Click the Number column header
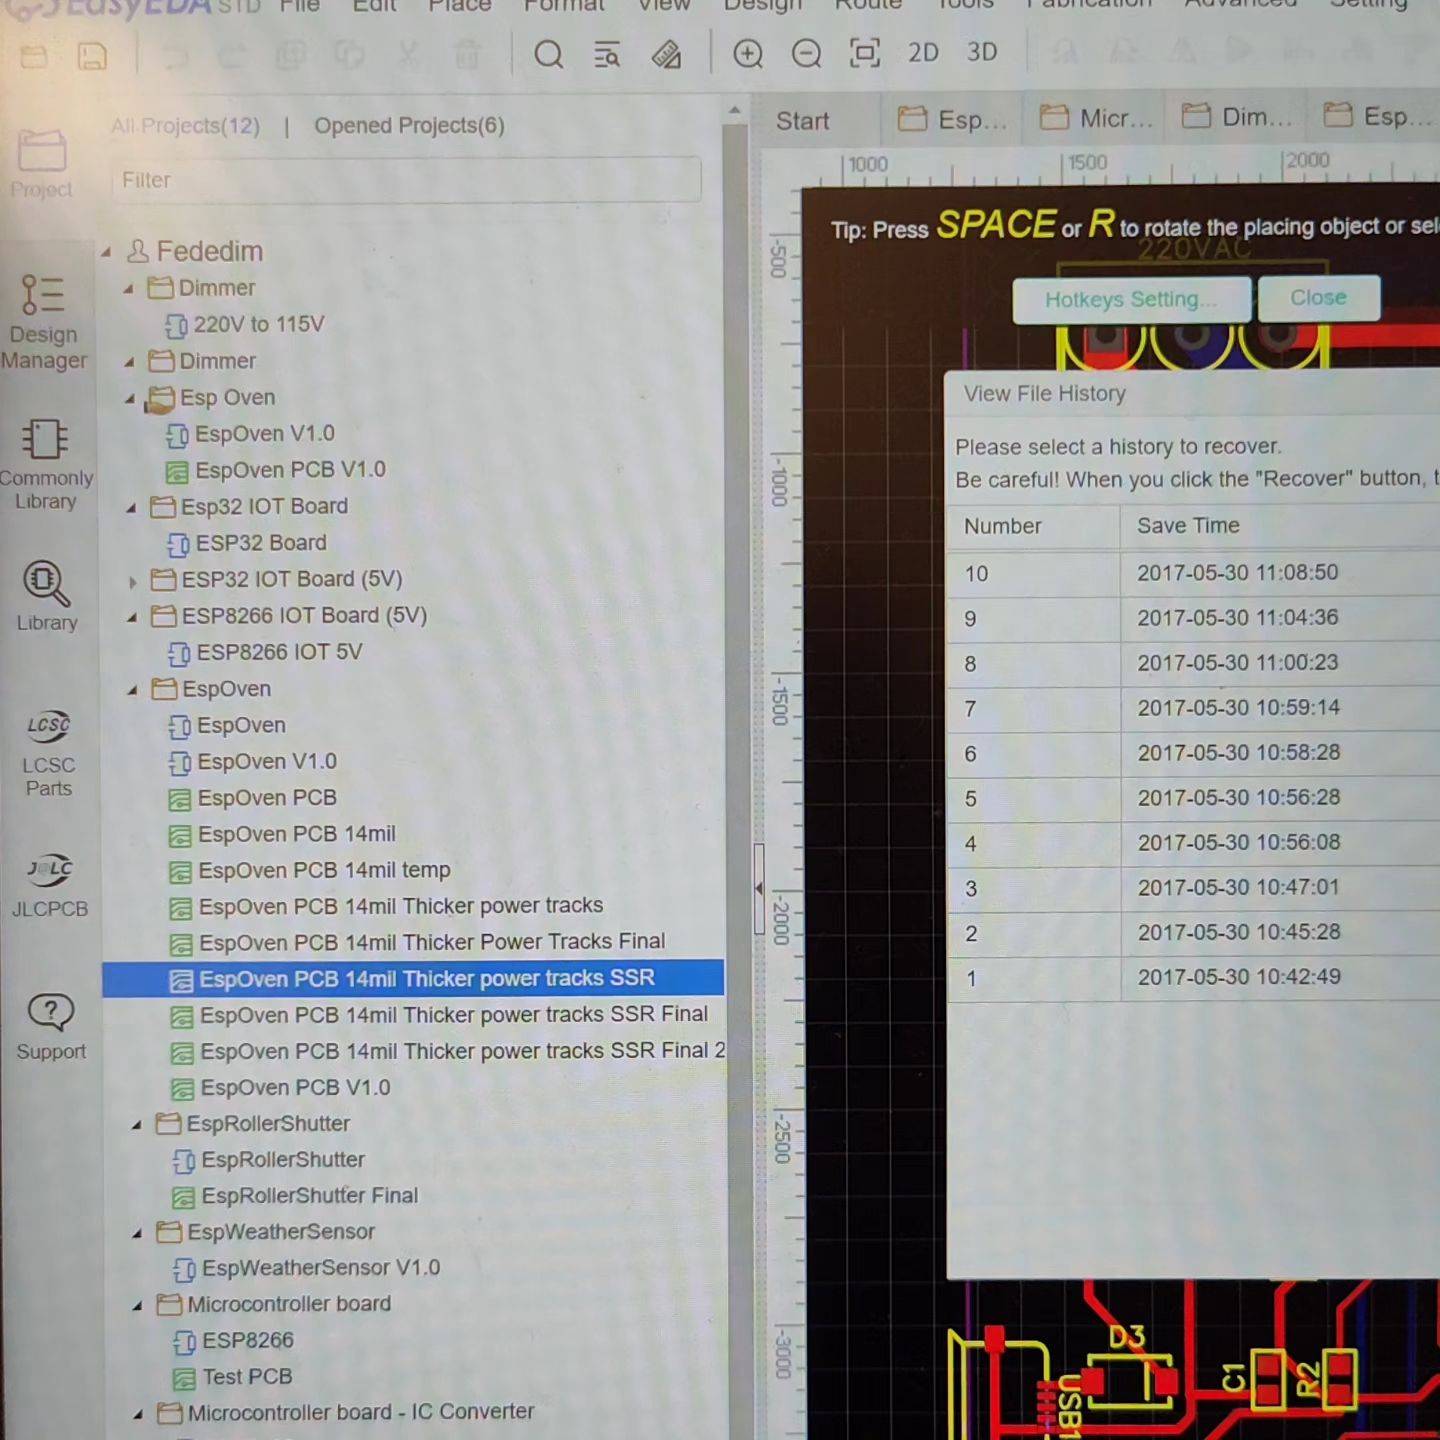This screenshot has width=1440, height=1440. [1003, 526]
